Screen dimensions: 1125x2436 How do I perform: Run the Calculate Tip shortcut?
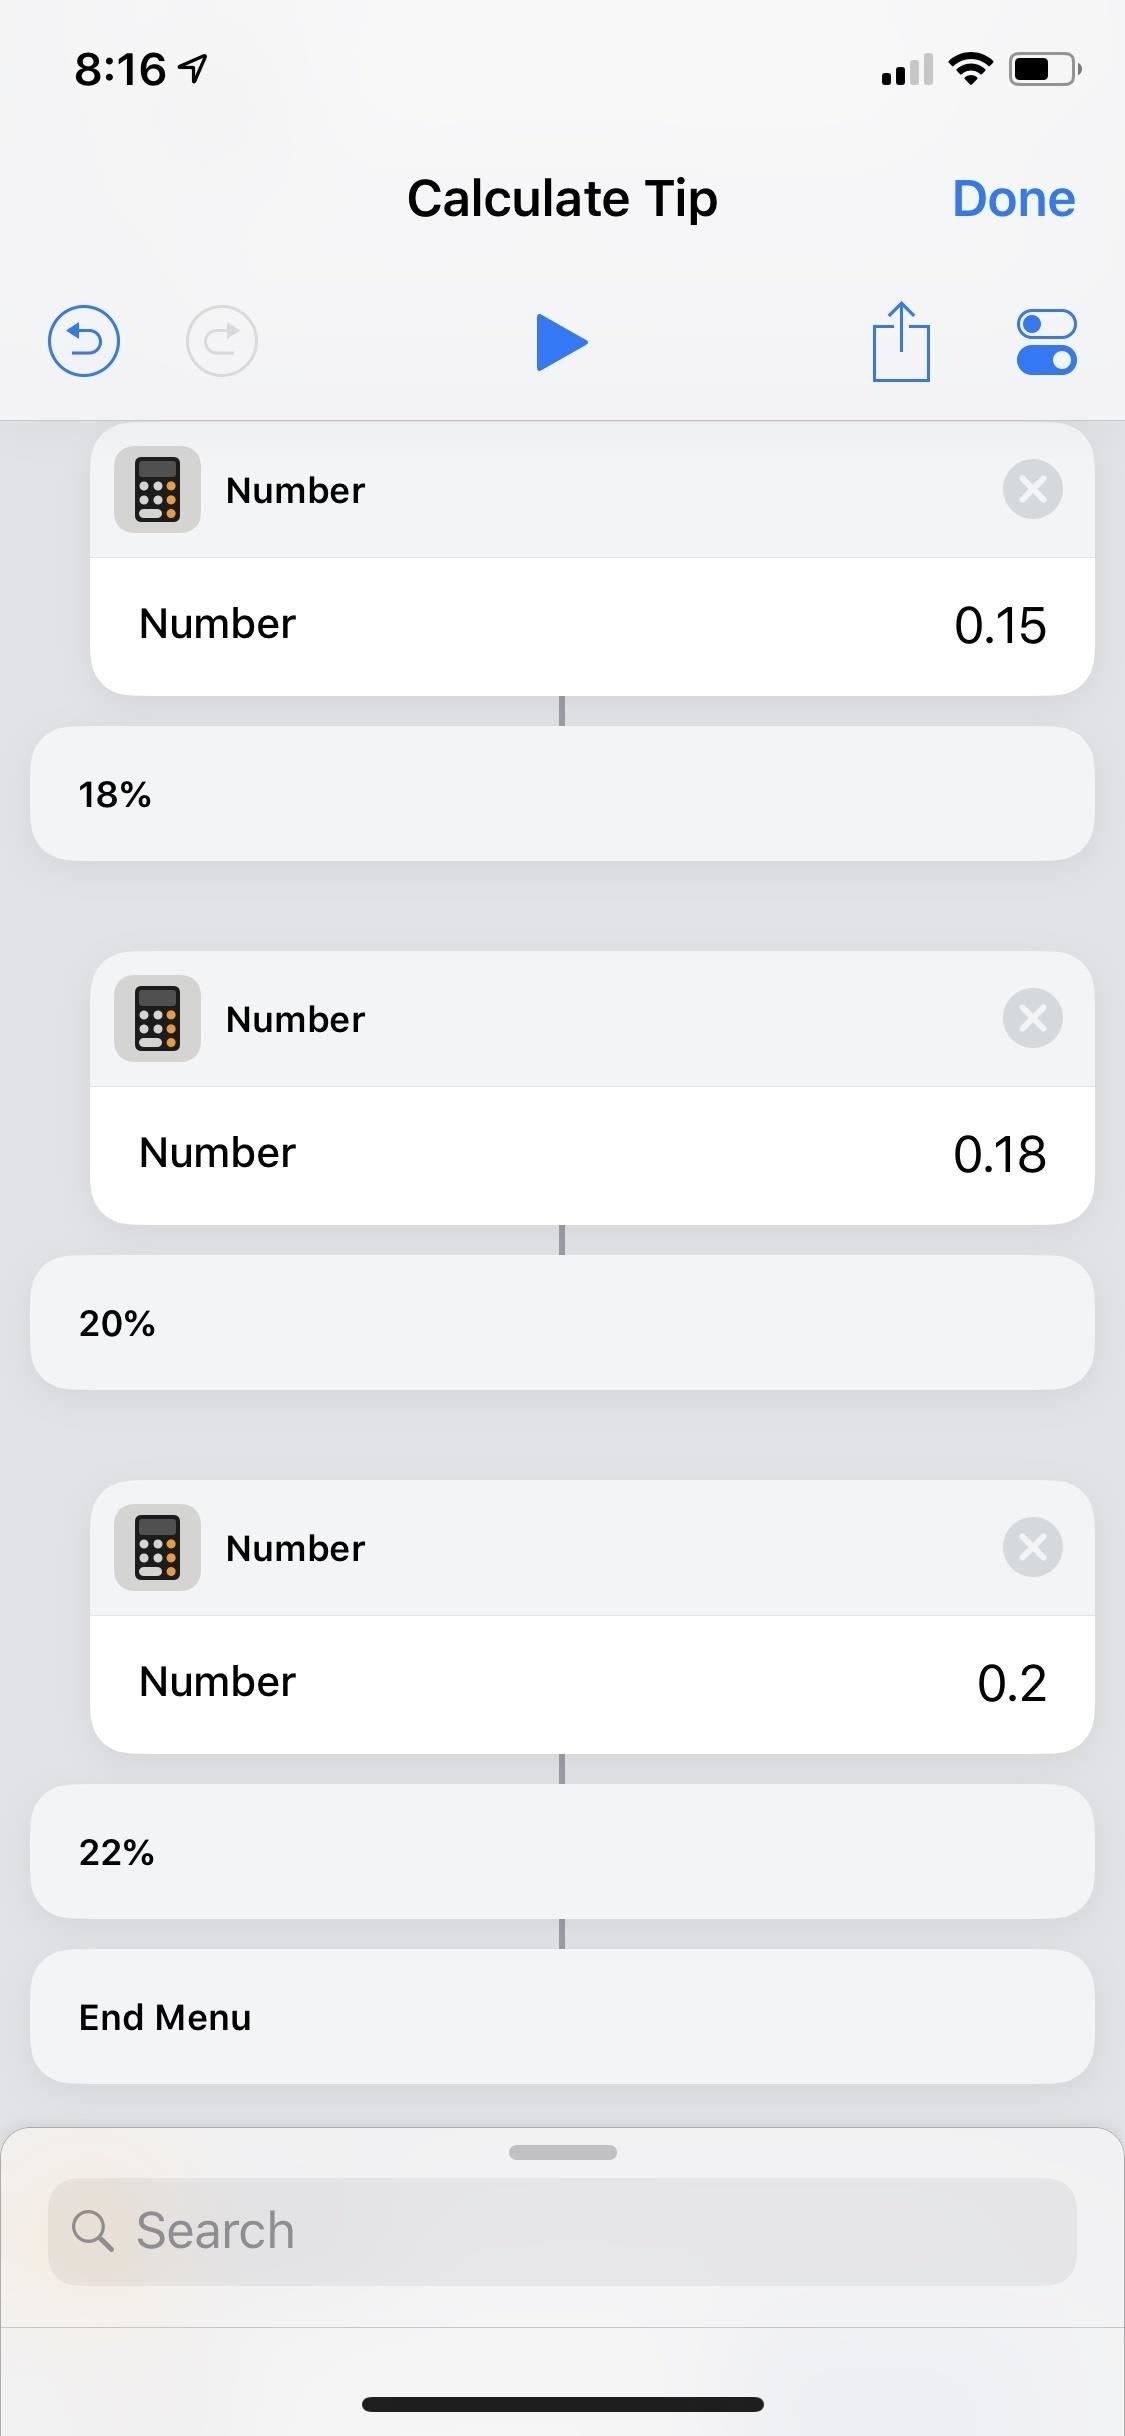pyautogui.click(x=561, y=342)
